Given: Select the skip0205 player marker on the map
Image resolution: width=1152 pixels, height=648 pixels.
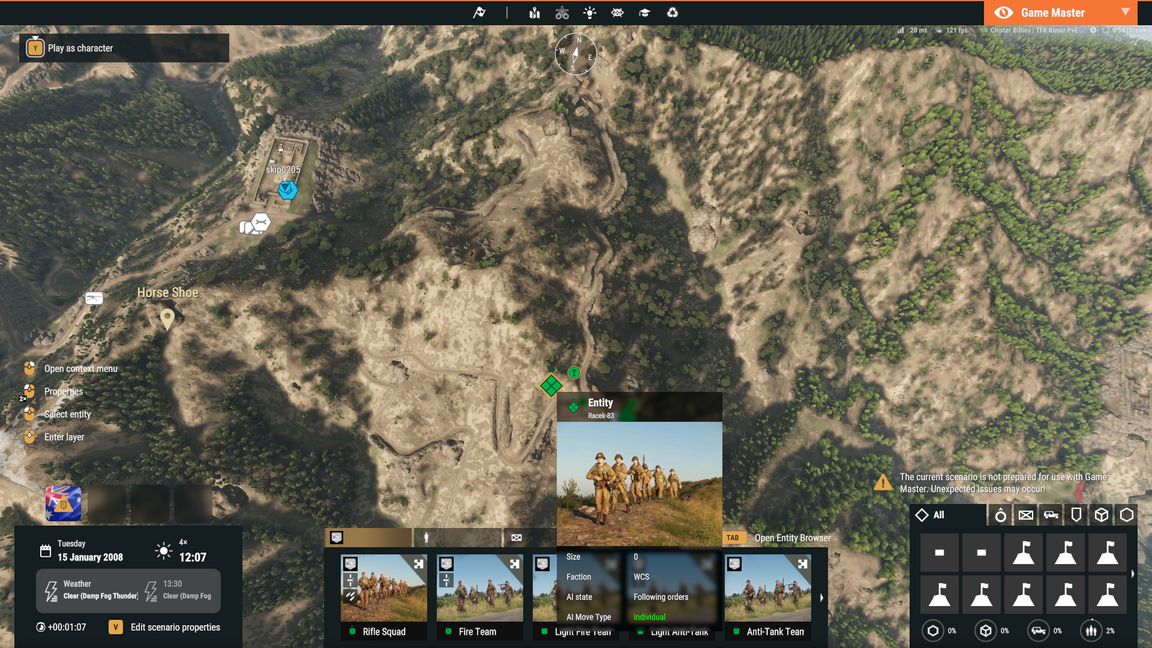Looking at the screenshot, I should point(287,190).
